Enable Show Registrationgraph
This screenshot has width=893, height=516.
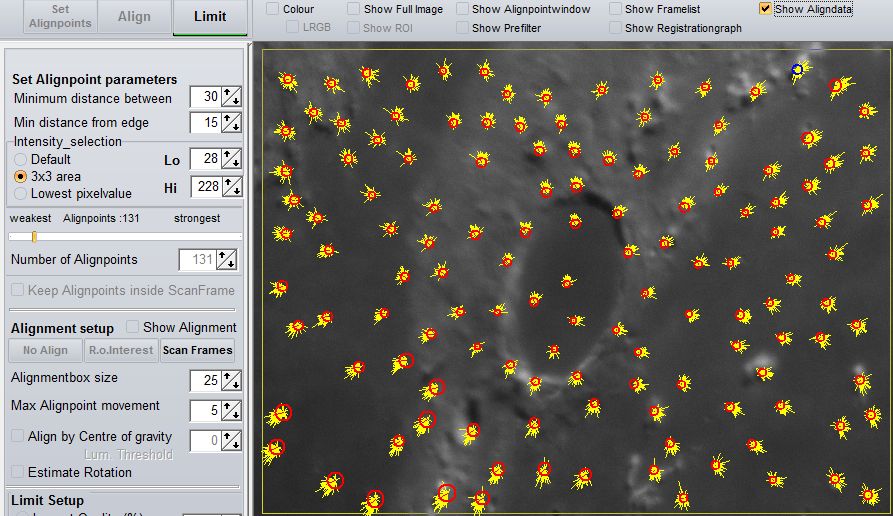point(615,27)
